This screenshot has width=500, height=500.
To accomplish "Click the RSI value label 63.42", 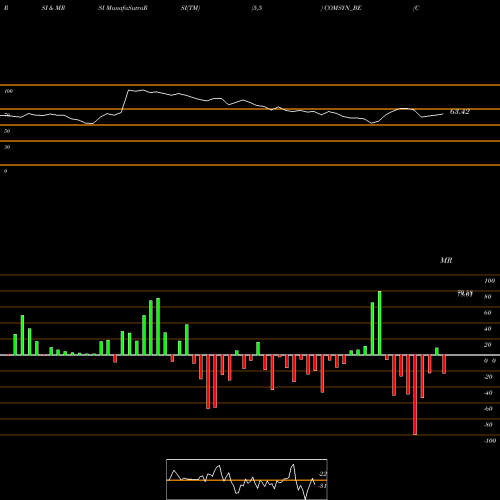I will click(460, 112).
